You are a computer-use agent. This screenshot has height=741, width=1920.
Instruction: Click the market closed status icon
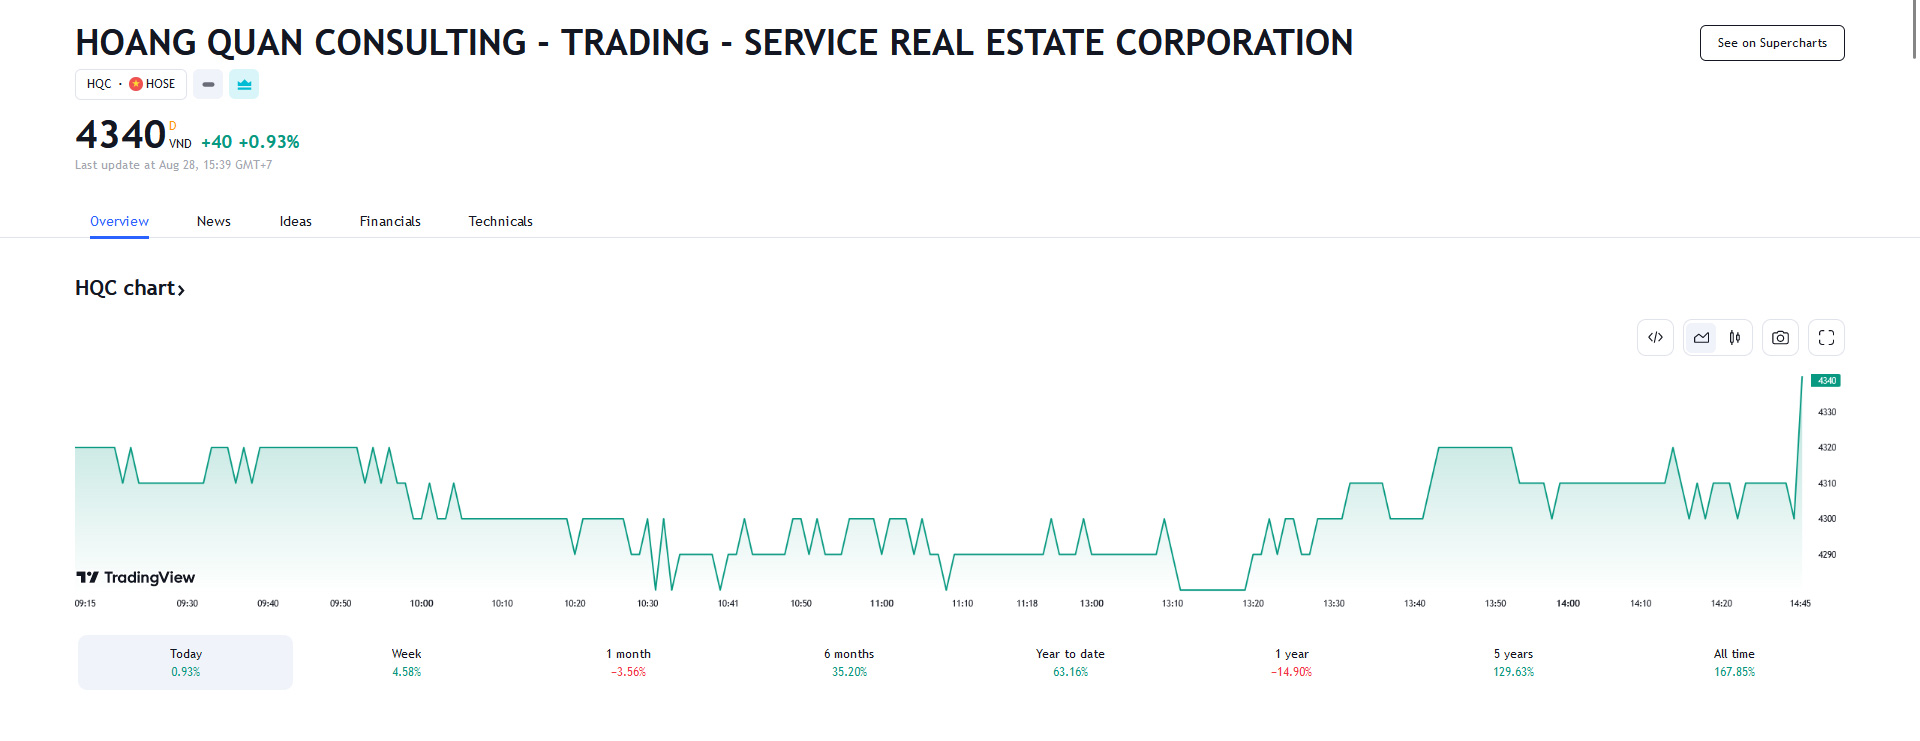coord(208,84)
